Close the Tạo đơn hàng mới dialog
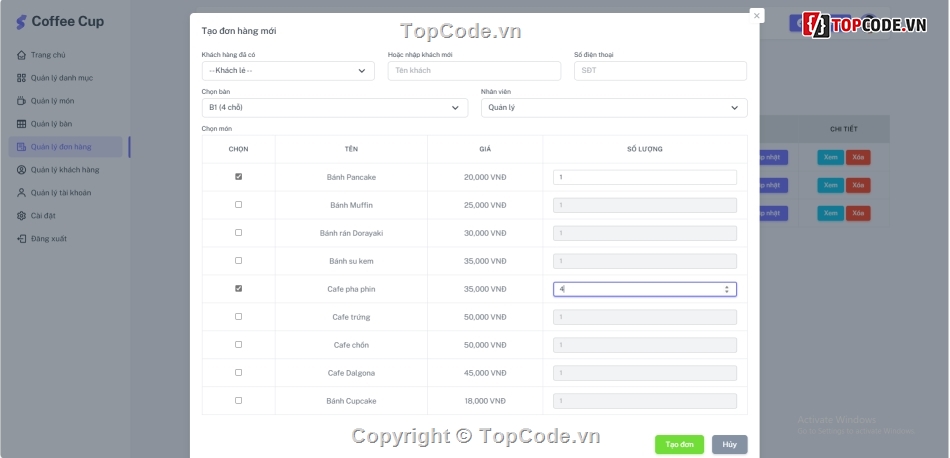 point(757,16)
